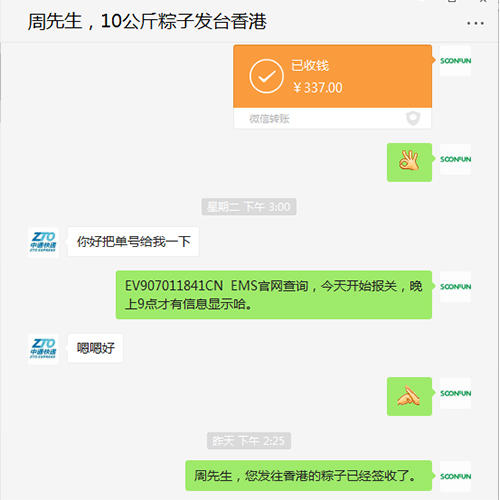Click the shield icon on transfer card
The image size is (500, 500).
pos(413,118)
